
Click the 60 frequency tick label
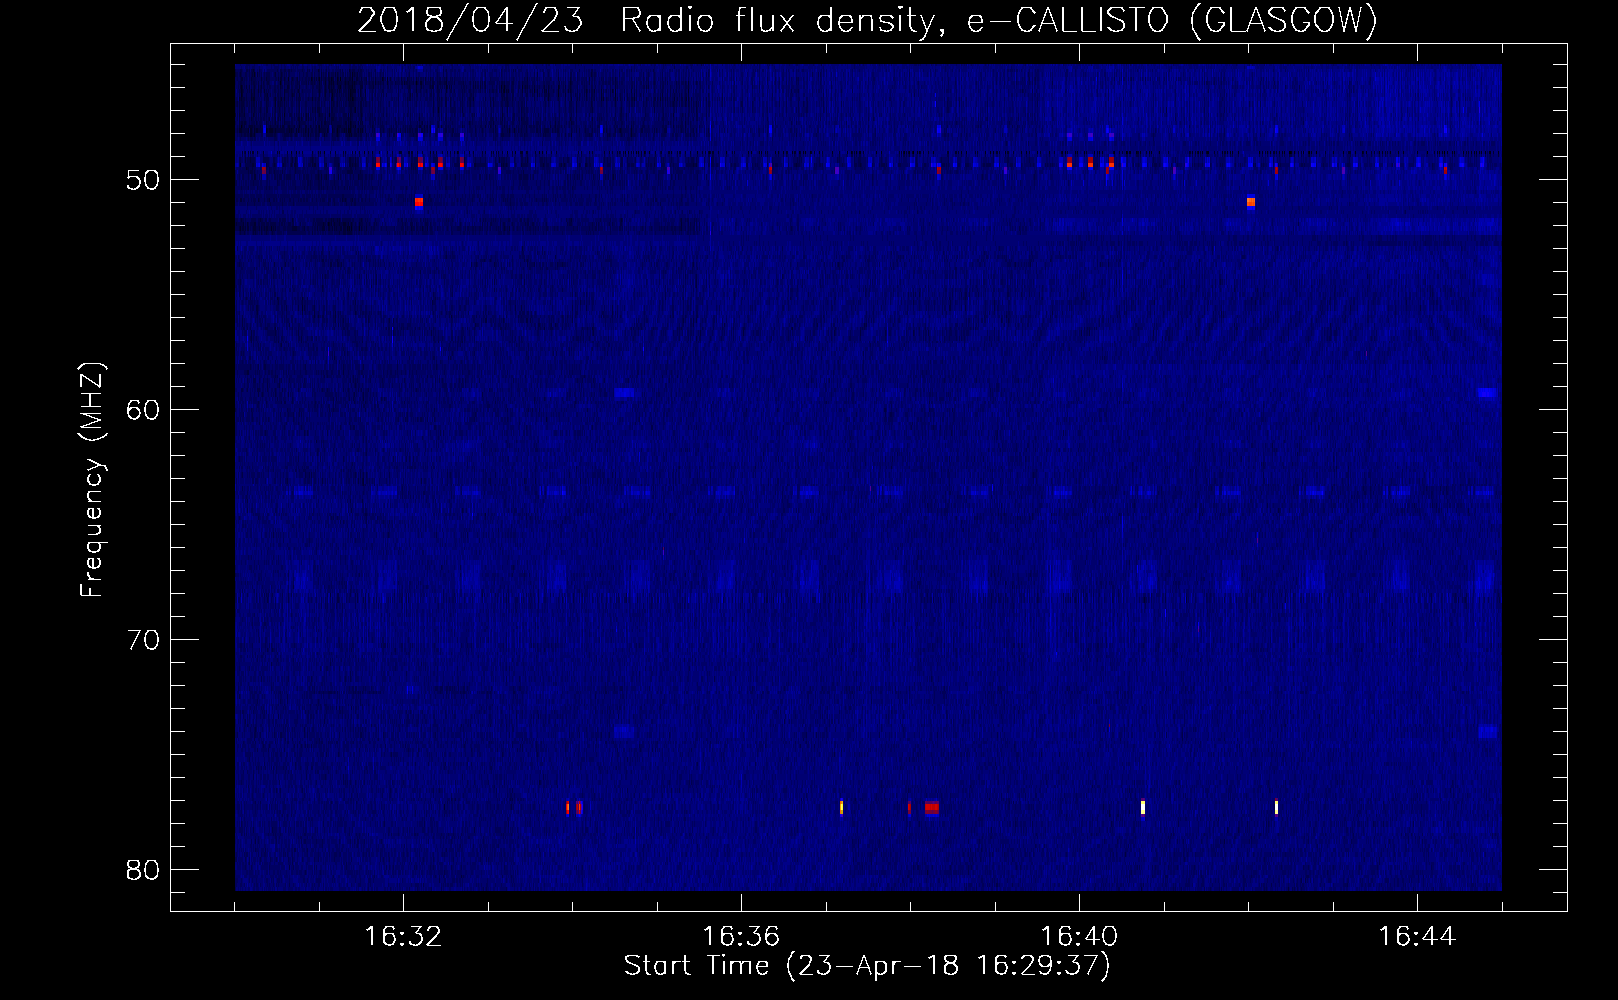pyautogui.click(x=143, y=410)
